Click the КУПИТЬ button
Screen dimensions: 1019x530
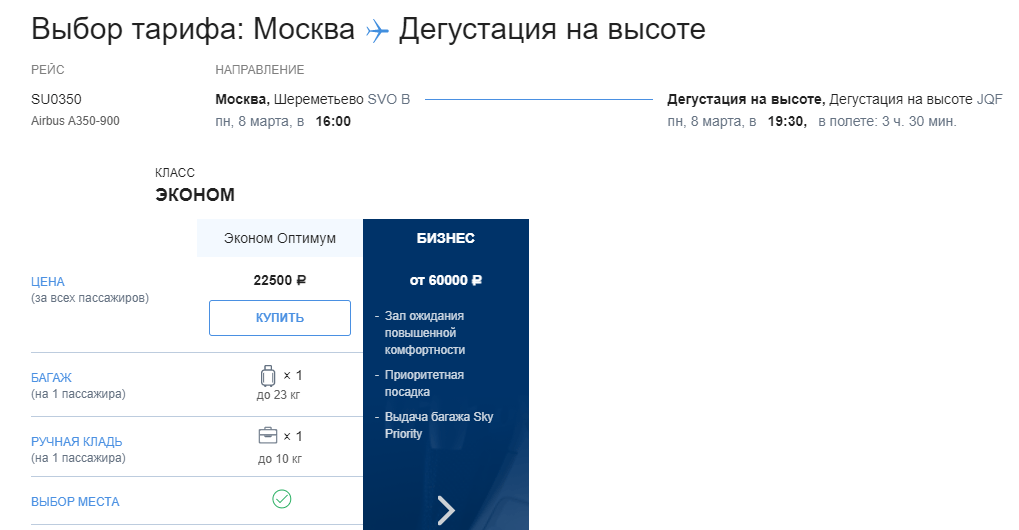(x=280, y=318)
